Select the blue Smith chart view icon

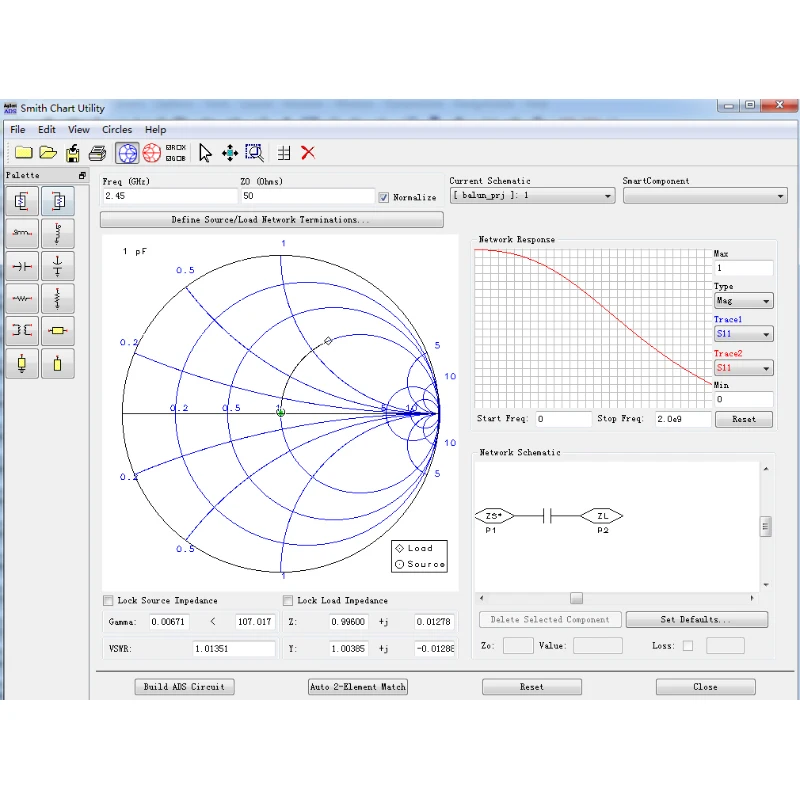127,153
